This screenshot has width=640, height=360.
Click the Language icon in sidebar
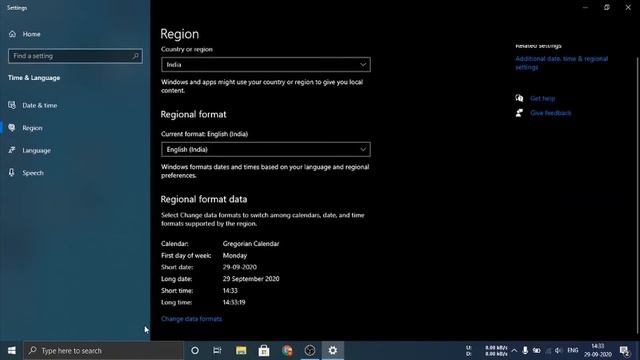click(12, 150)
